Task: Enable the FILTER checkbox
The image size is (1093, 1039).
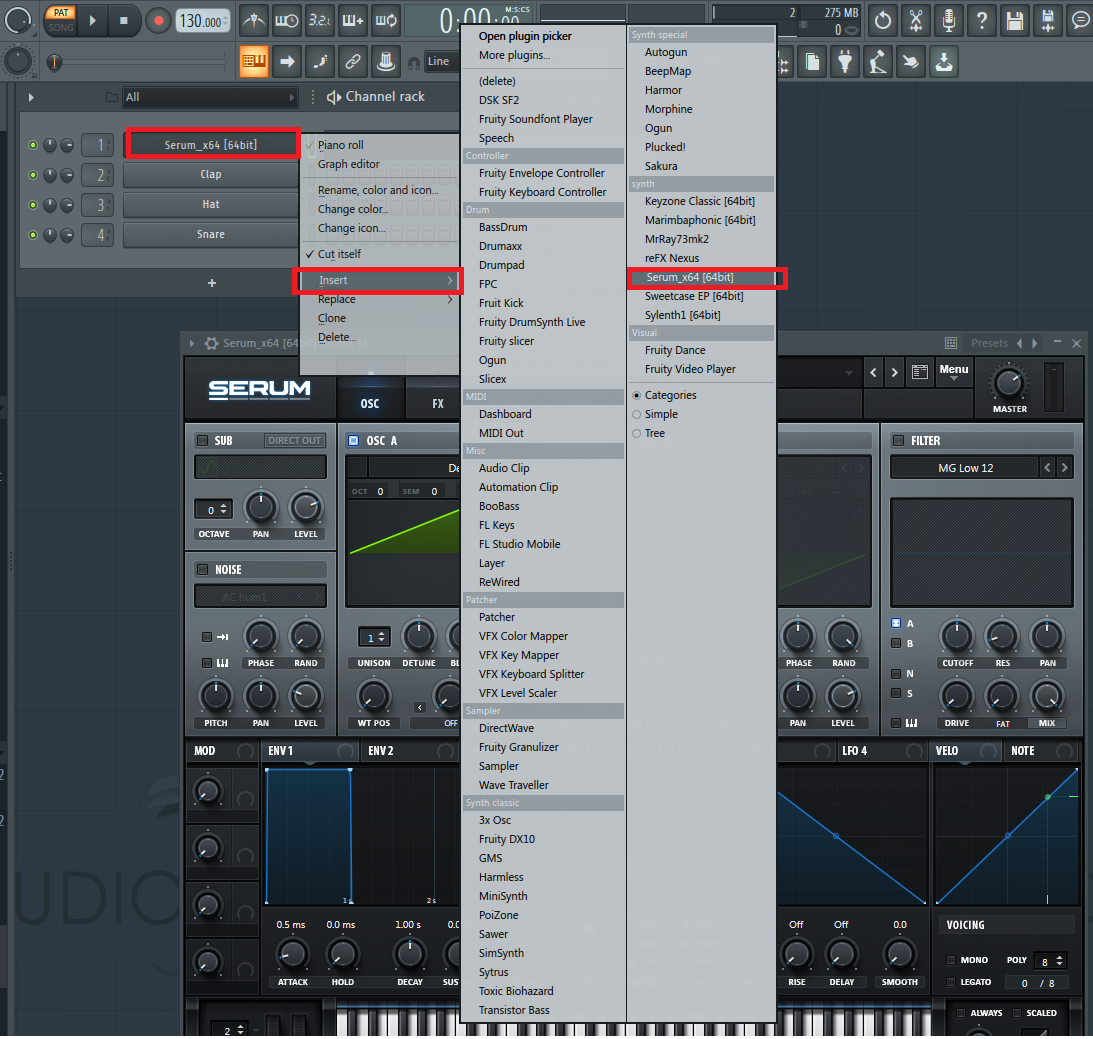Action: [x=899, y=440]
